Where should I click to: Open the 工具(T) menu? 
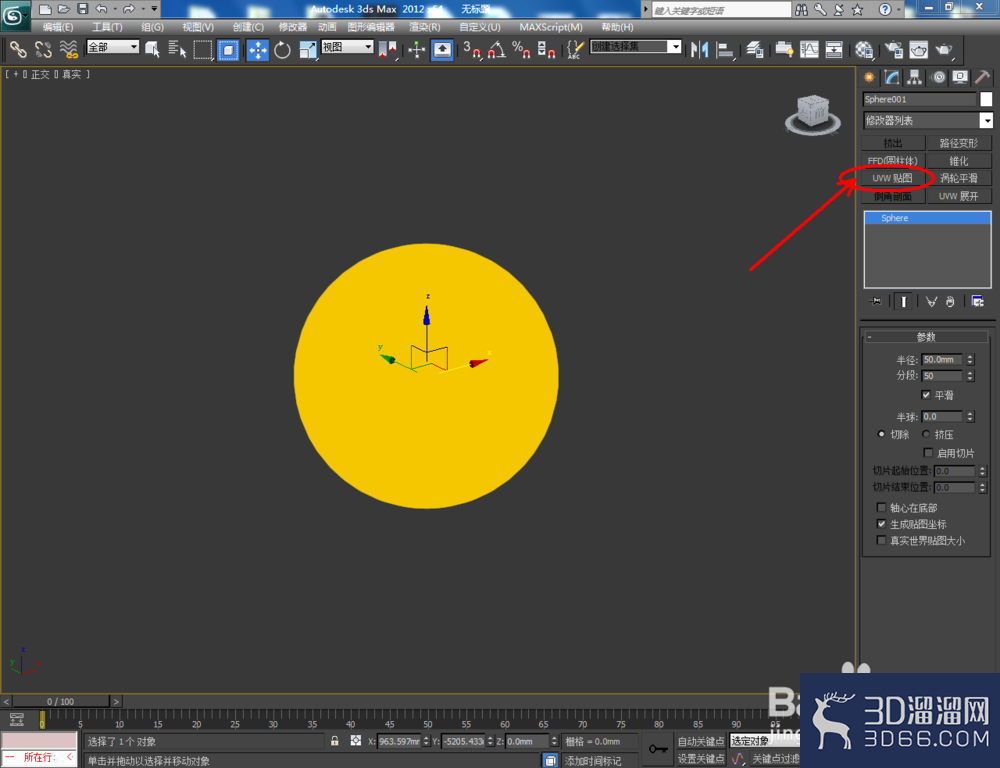pyautogui.click(x=107, y=27)
